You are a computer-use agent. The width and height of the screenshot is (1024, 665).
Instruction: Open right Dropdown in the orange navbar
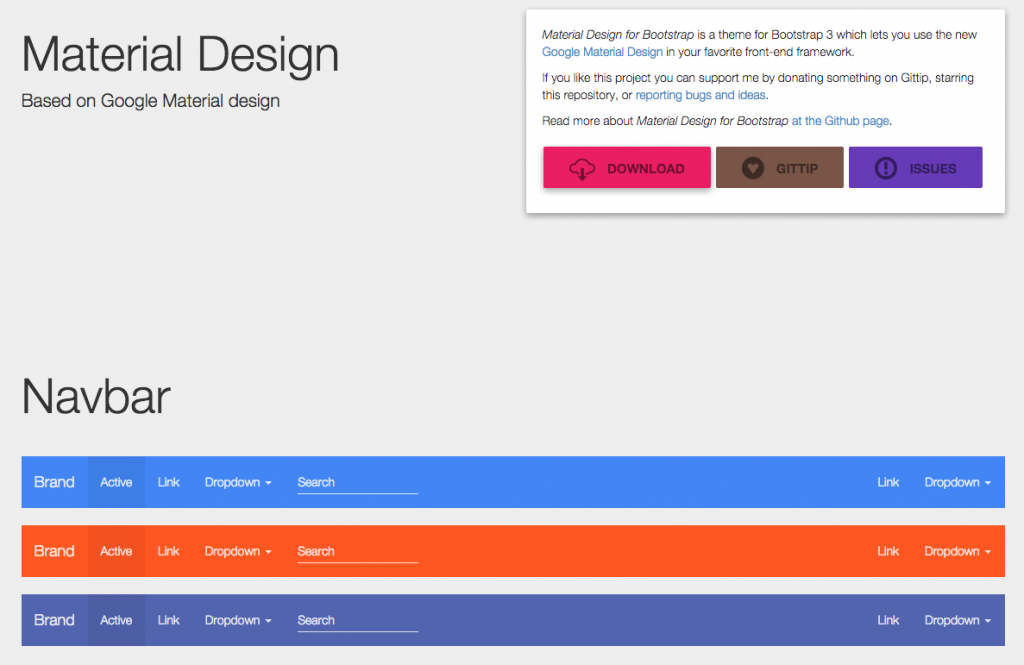(957, 551)
